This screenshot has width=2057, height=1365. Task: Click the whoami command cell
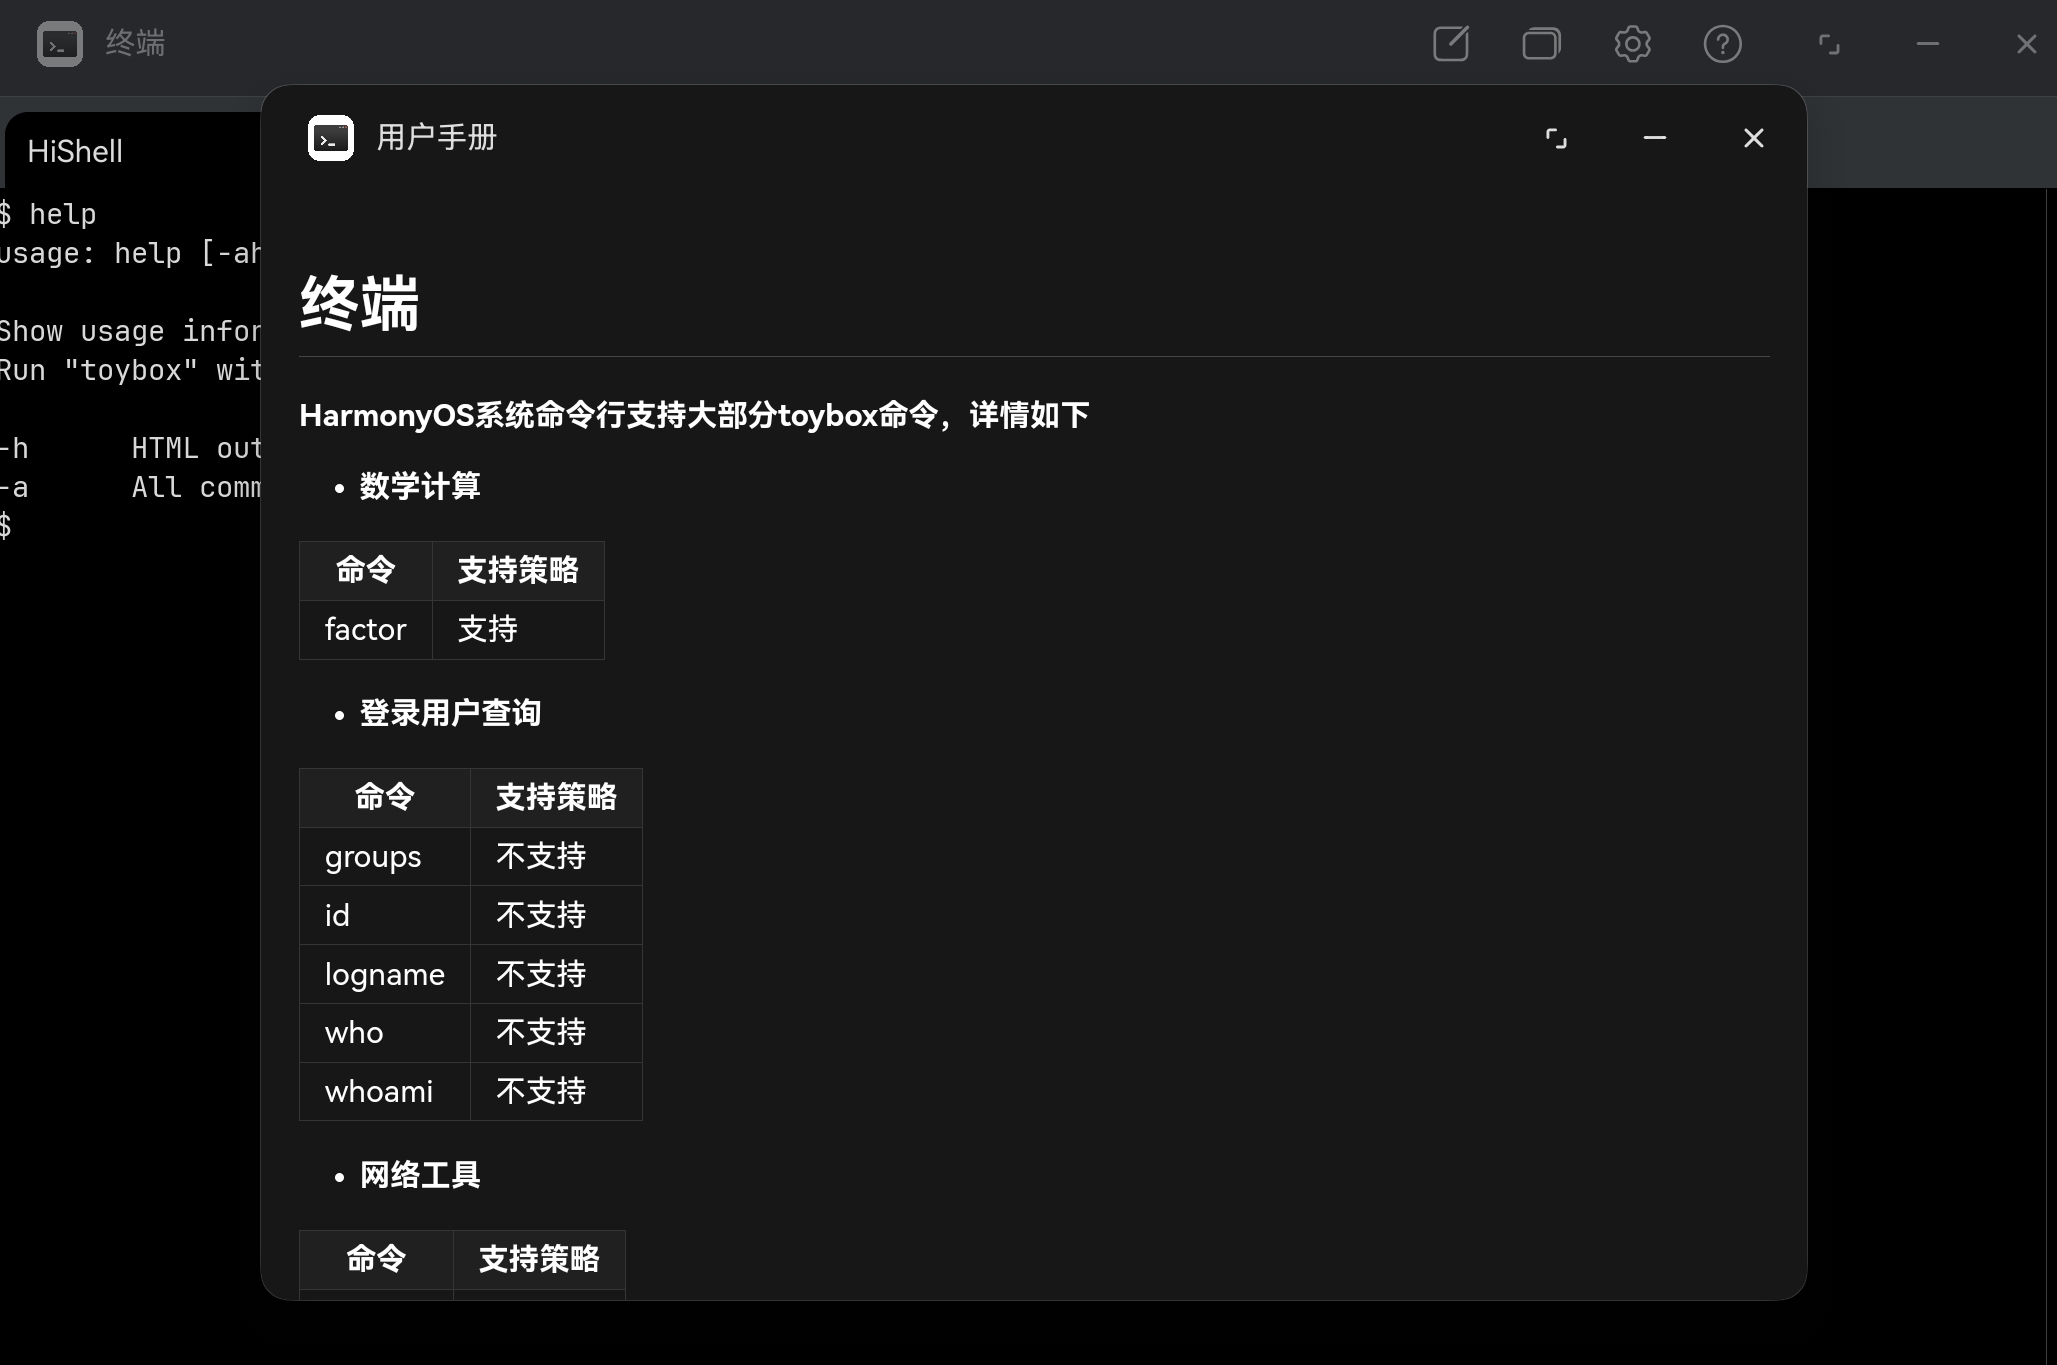[379, 1092]
